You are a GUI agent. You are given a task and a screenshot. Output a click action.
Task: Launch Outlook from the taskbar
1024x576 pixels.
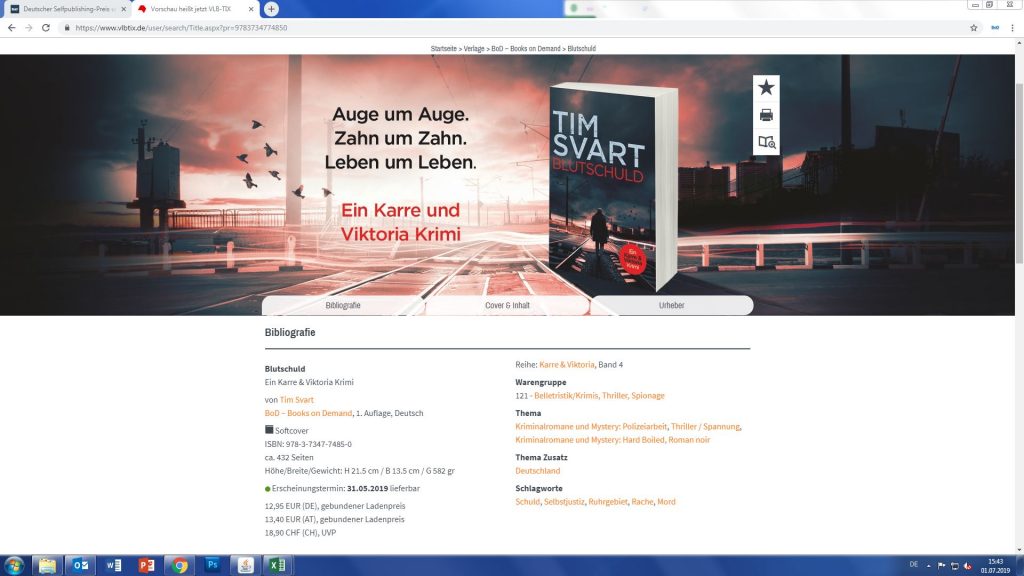80,566
